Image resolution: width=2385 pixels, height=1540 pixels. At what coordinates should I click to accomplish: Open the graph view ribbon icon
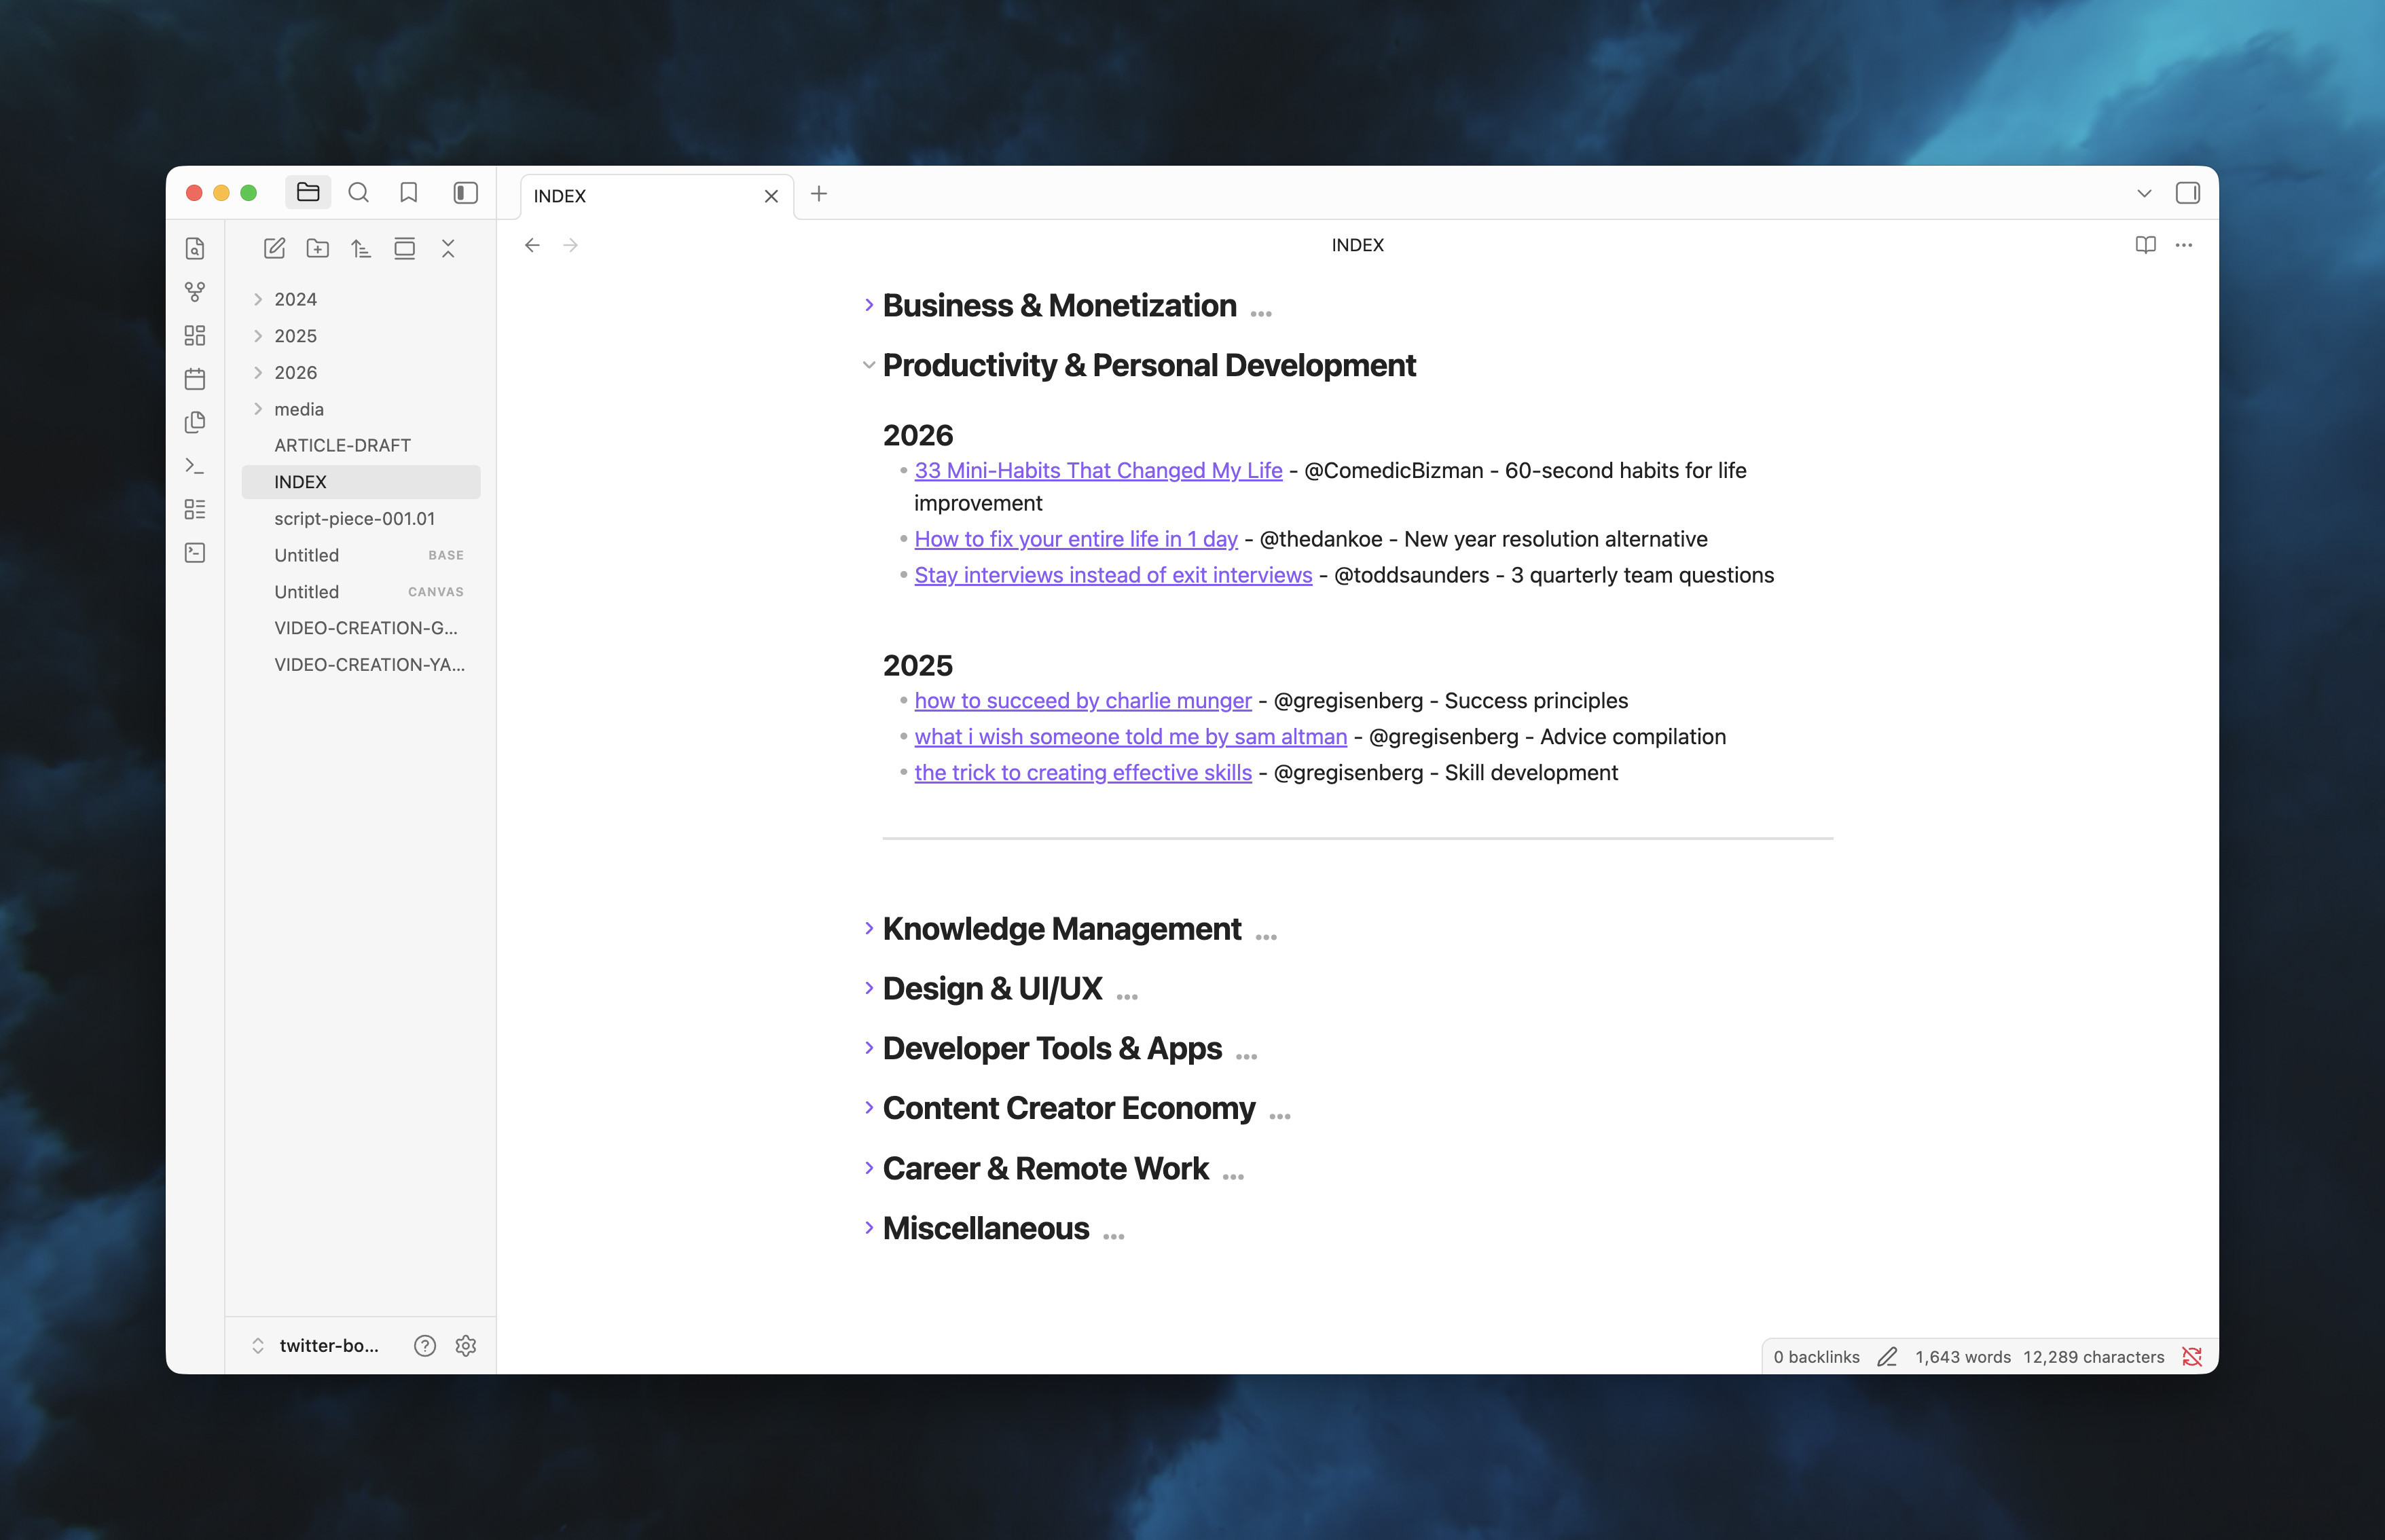195,292
